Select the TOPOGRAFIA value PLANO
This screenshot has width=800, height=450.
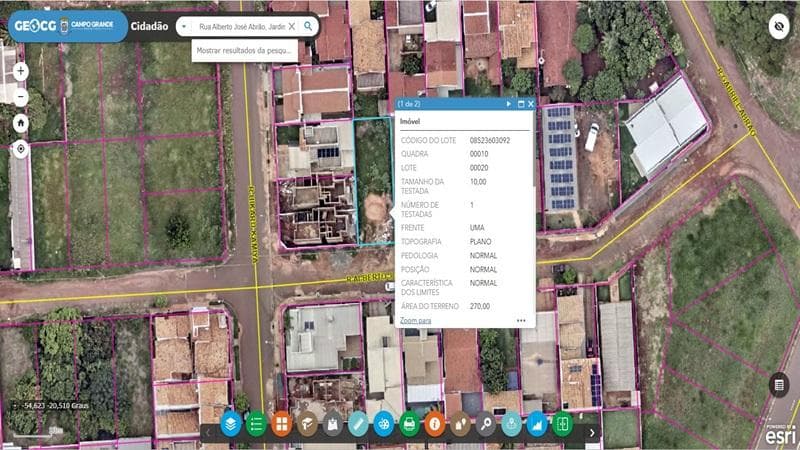point(481,241)
